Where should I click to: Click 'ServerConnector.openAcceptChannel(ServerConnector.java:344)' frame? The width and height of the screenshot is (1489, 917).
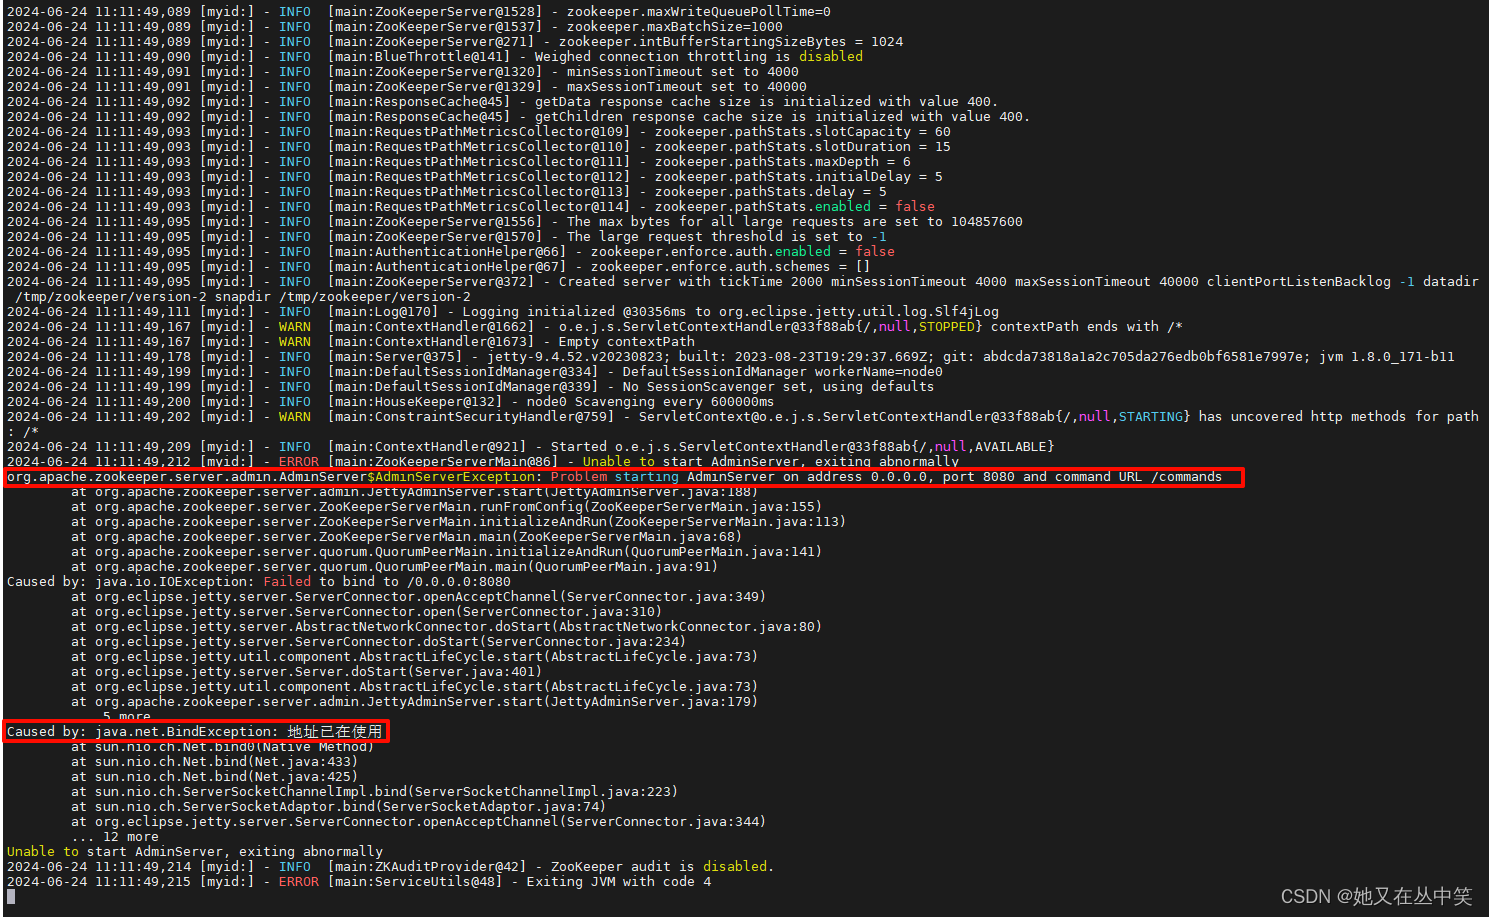[418, 822]
